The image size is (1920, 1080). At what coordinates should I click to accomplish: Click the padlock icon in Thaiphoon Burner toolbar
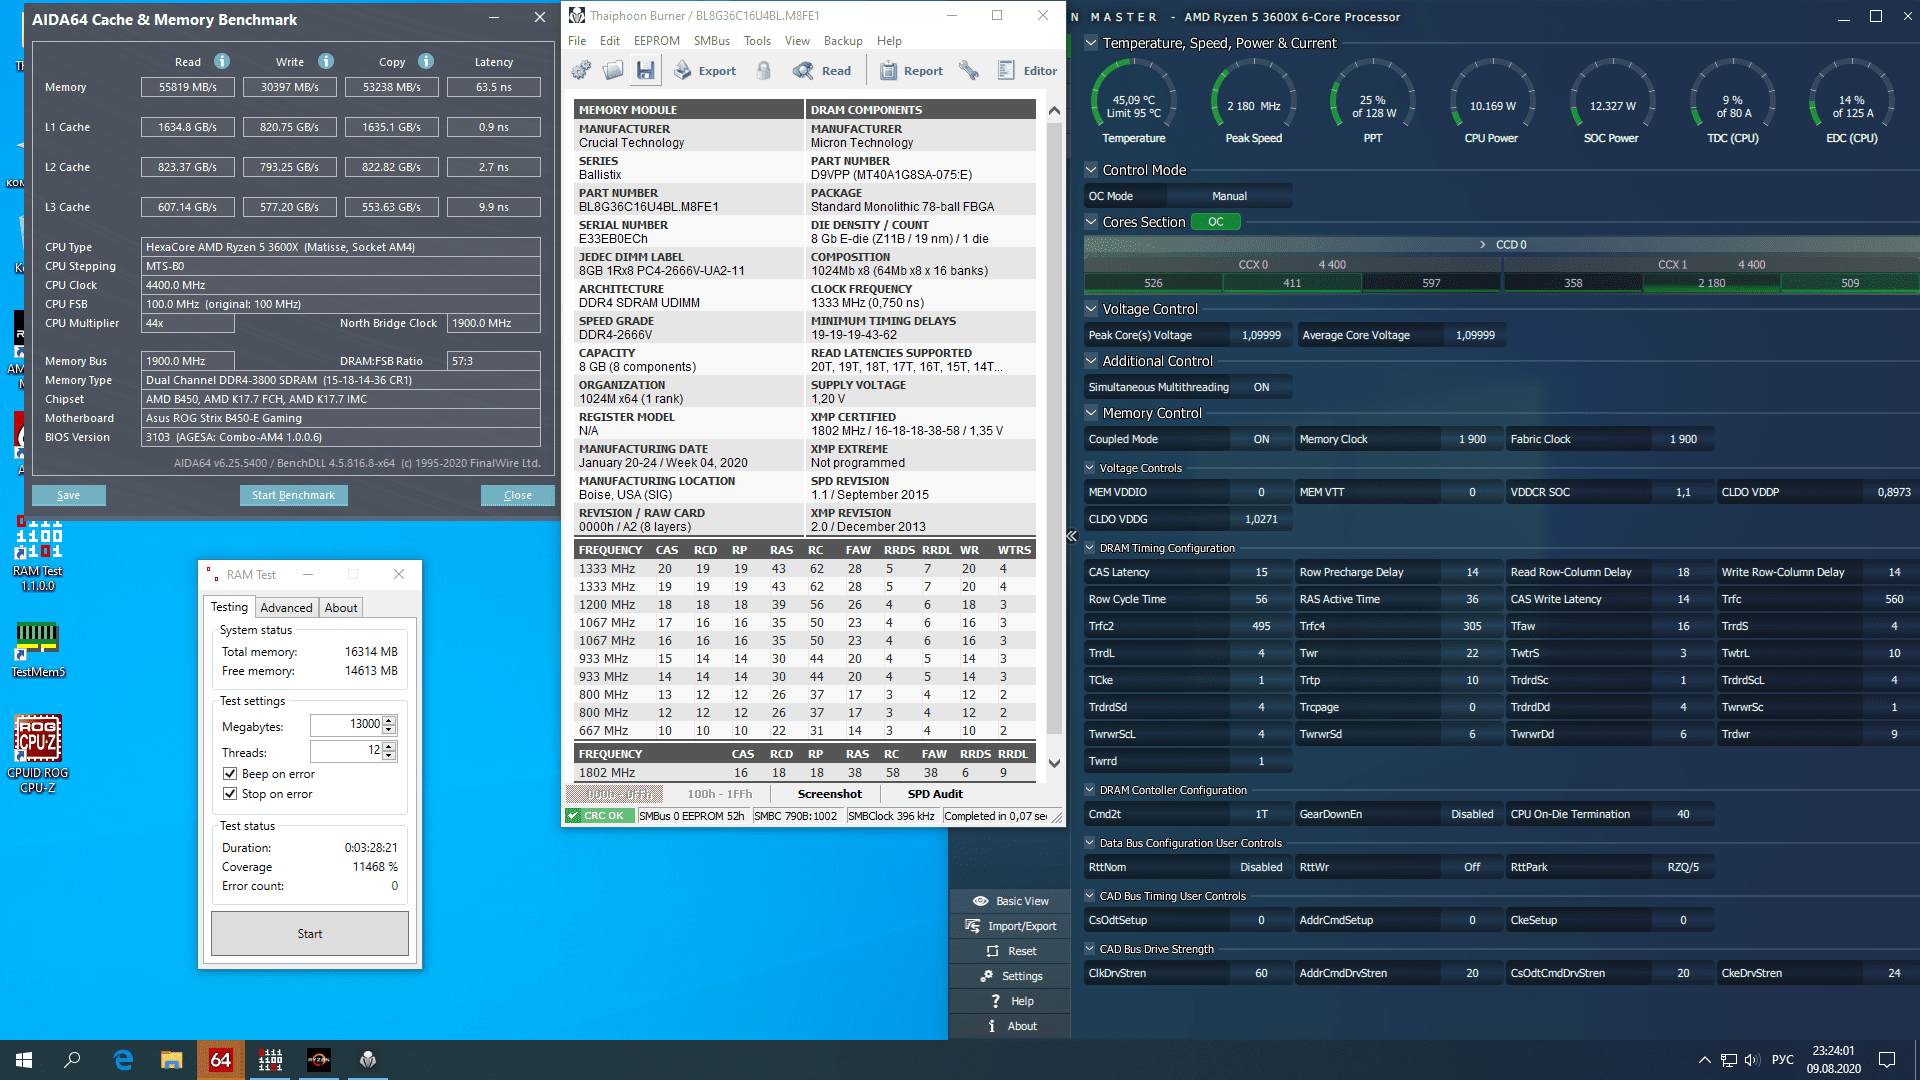click(764, 70)
